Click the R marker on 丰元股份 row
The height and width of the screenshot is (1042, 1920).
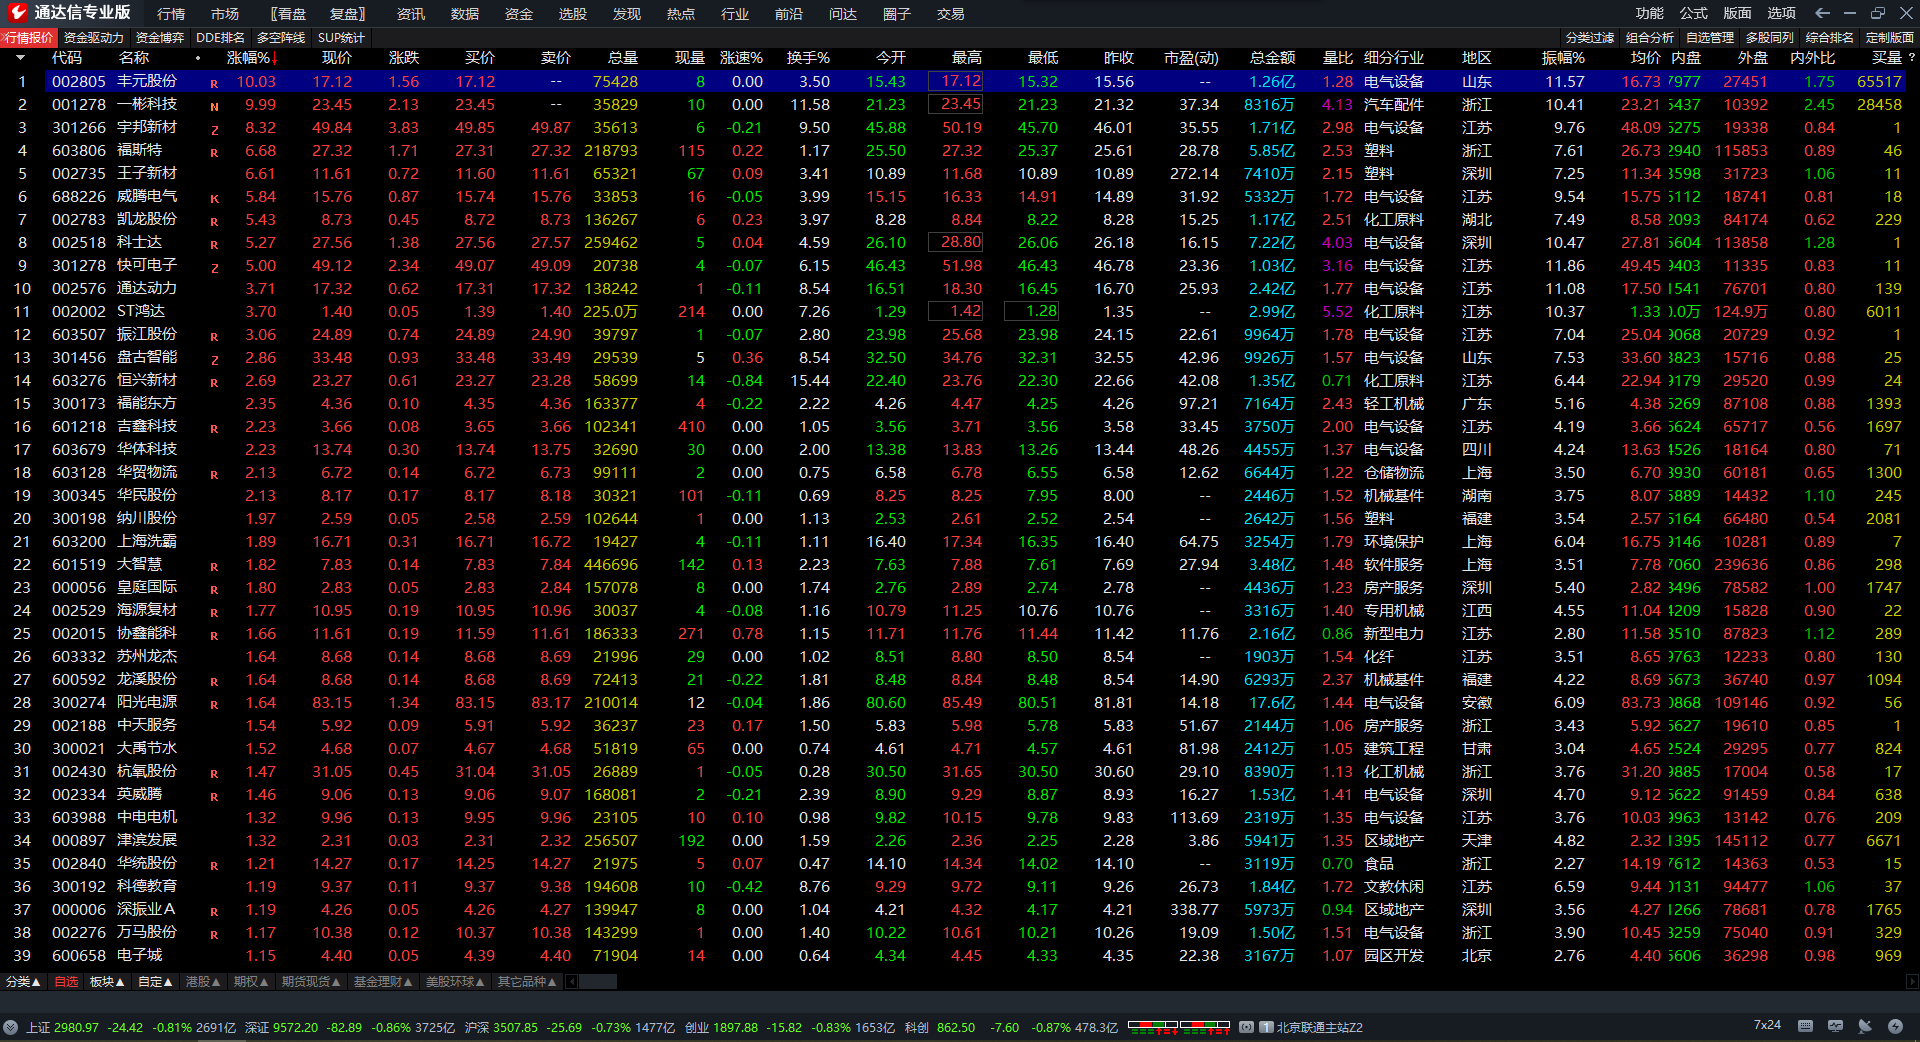click(x=214, y=84)
